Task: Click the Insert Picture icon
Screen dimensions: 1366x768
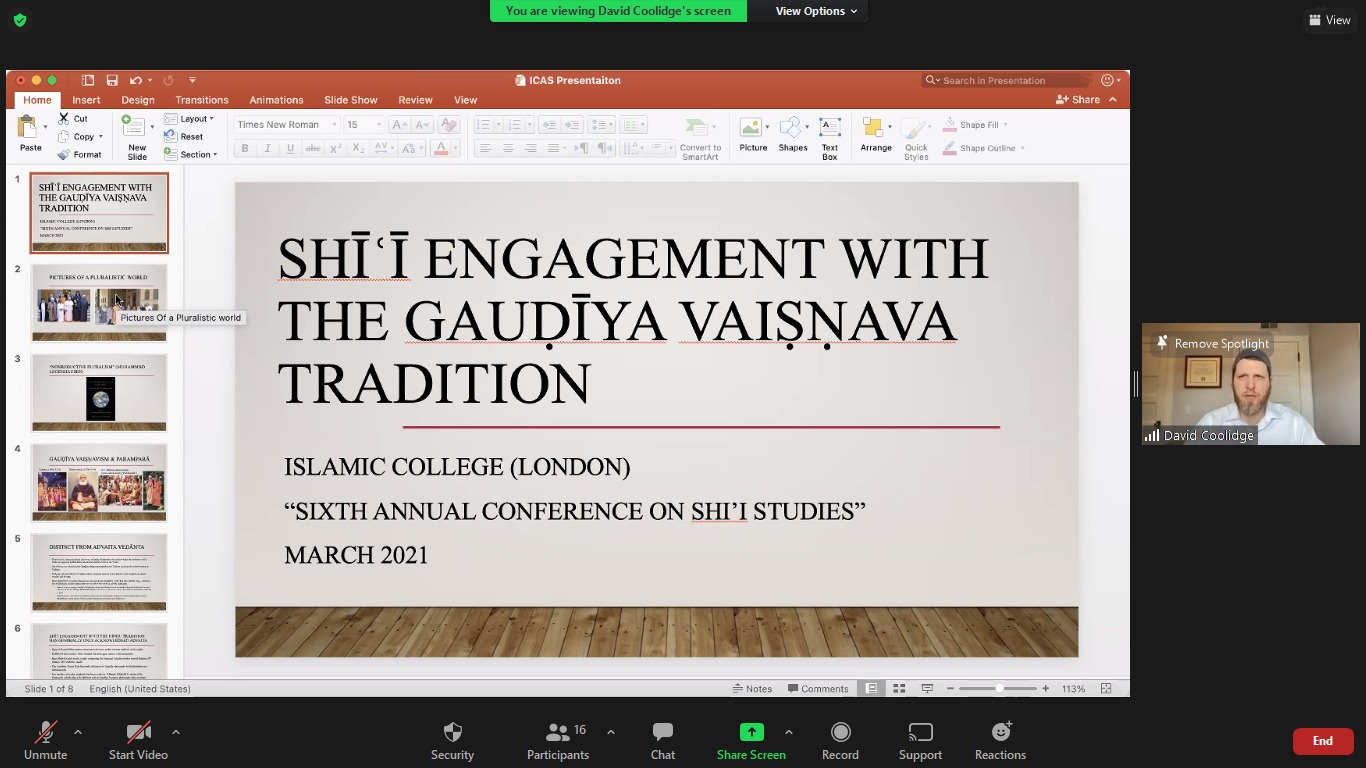Action: point(750,127)
